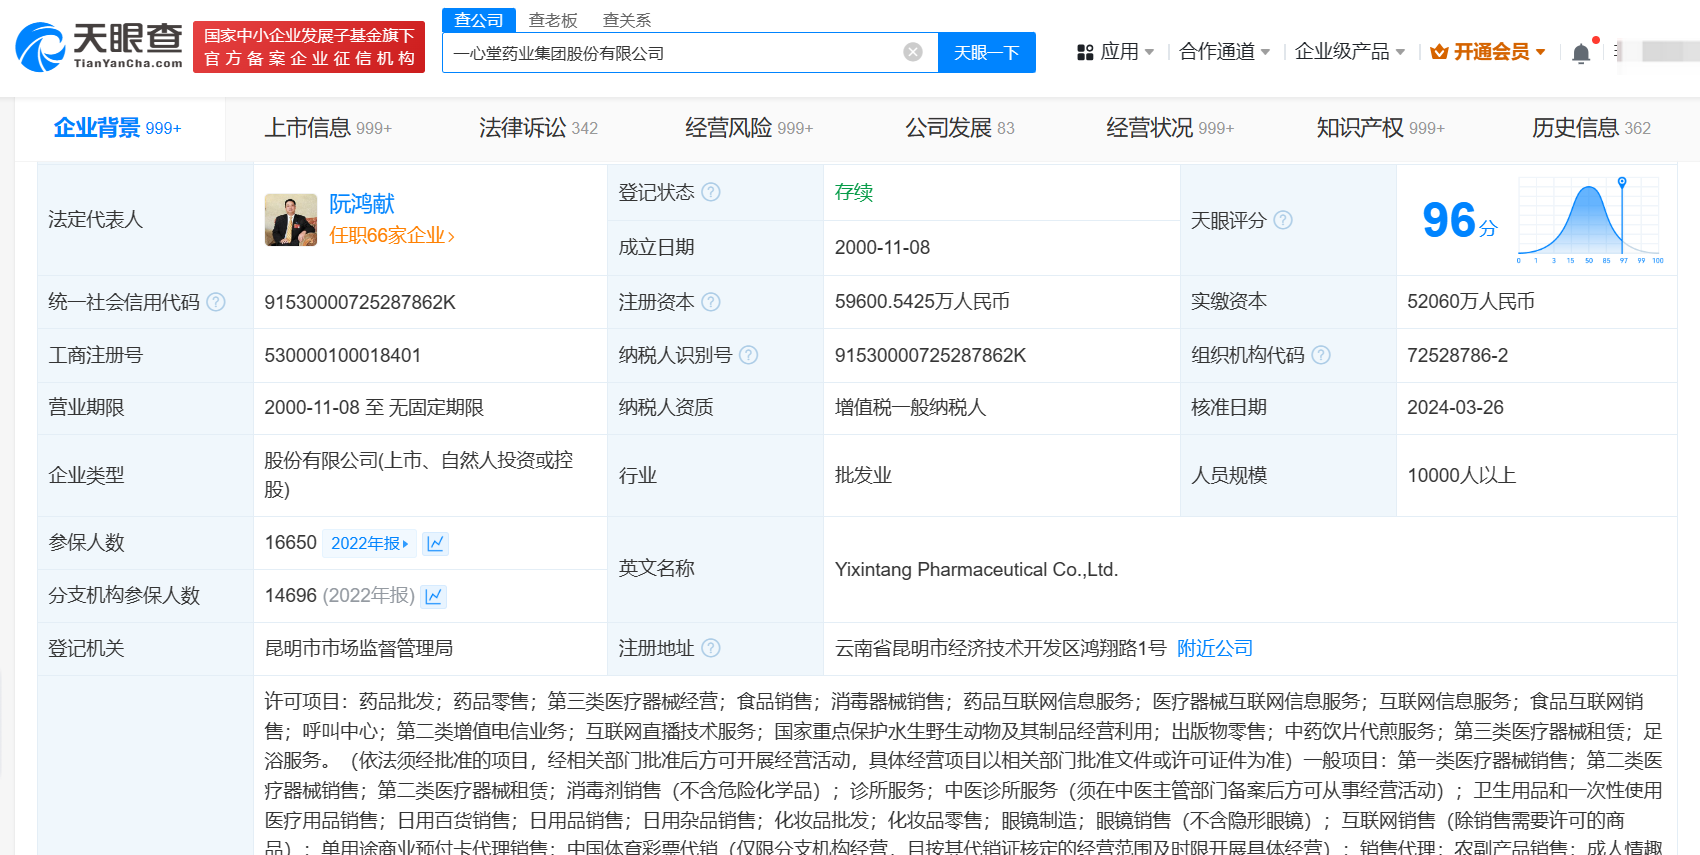The height and width of the screenshot is (855, 1700).
Task: Switch to the 法律诉讼 tab
Action: pyautogui.click(x=537, y=128)
